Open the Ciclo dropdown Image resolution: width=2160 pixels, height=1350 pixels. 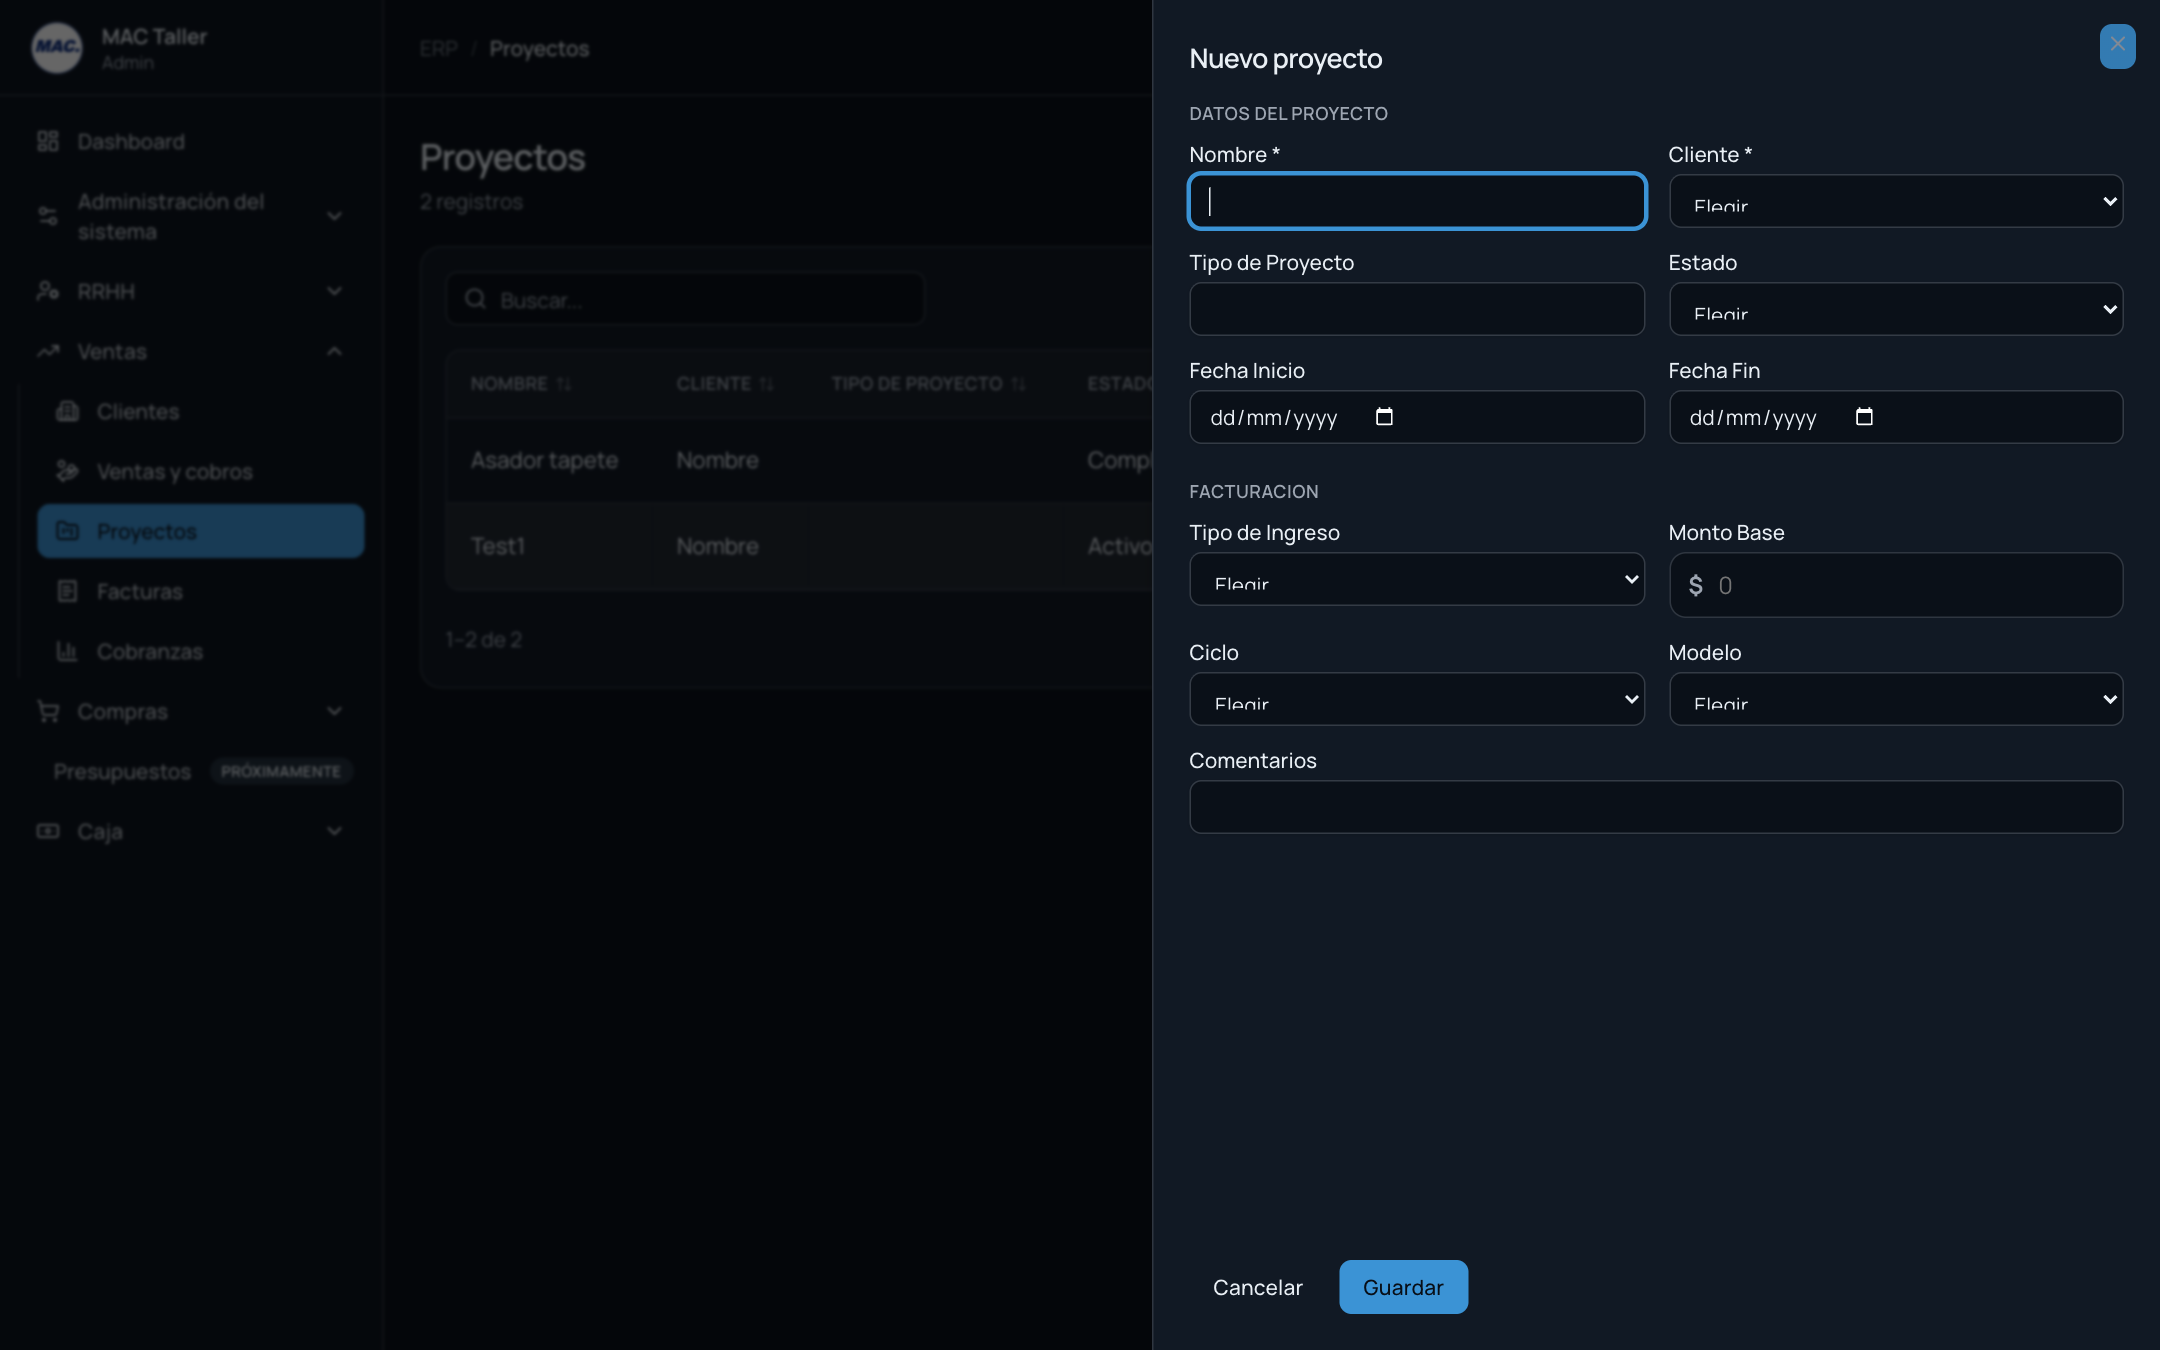click(x=1417, y=699)
